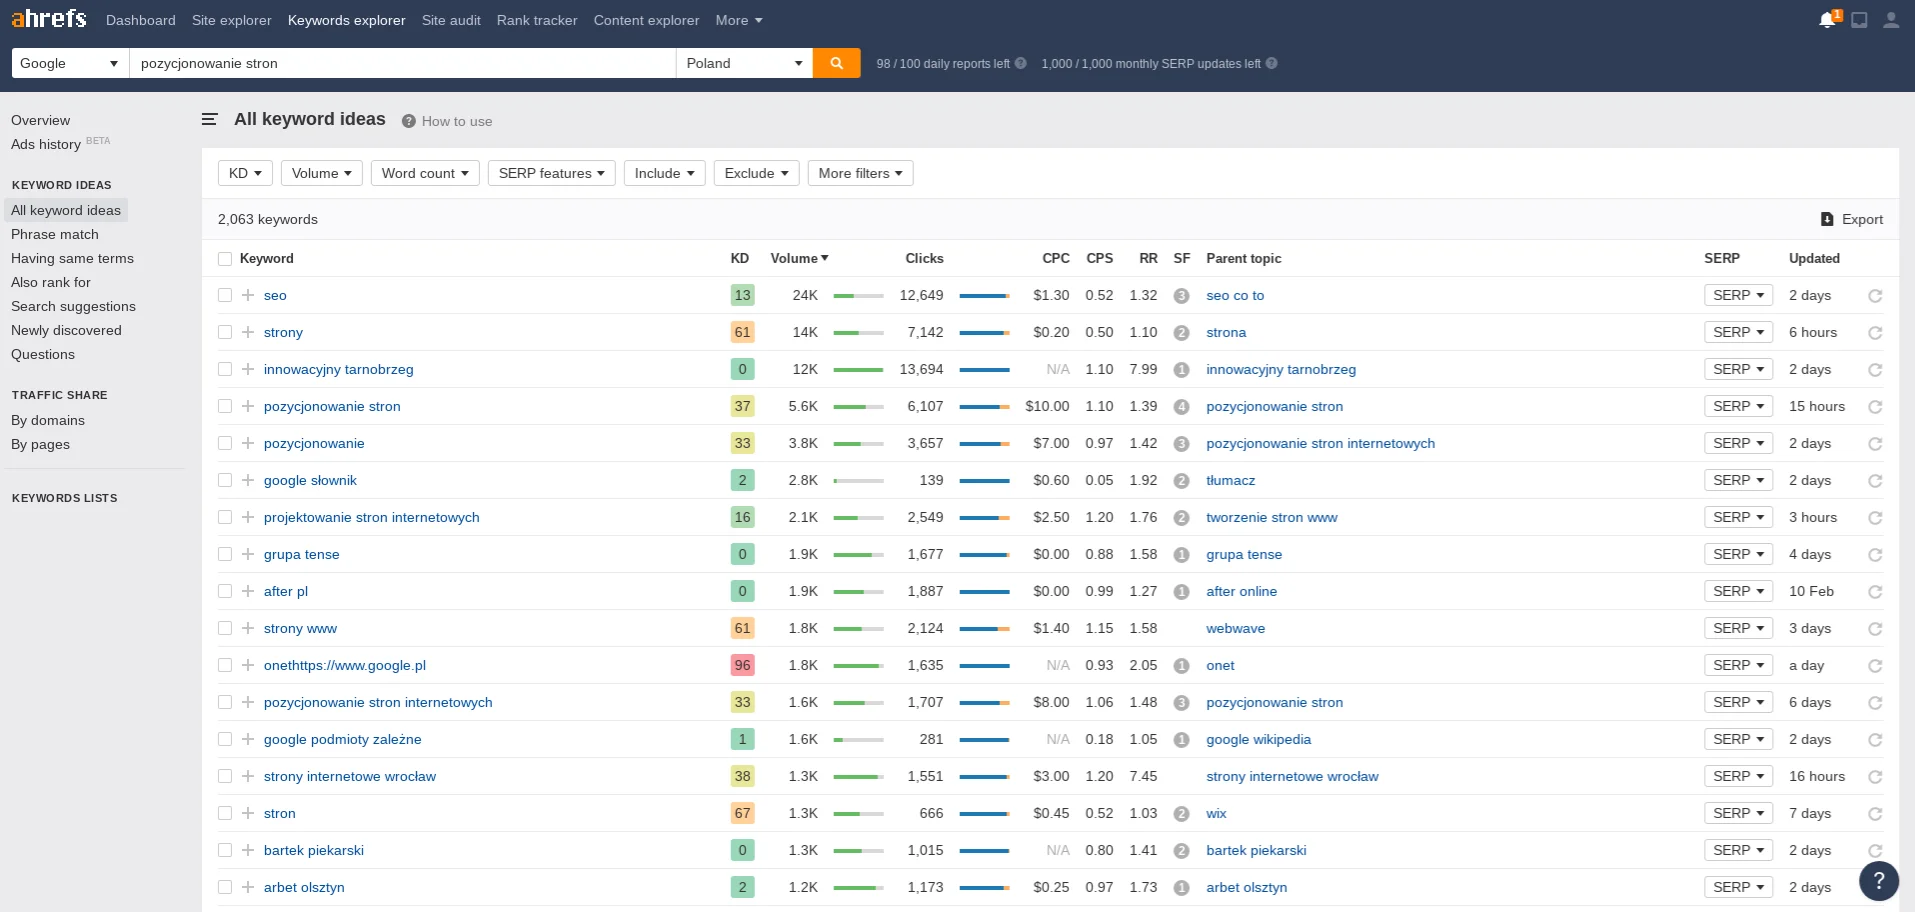Image resolution: width=1915 pixels, height=912 pixels.
Task: Click SF badge for pozycjonowanie stron row
Action: pos(1181,407)
